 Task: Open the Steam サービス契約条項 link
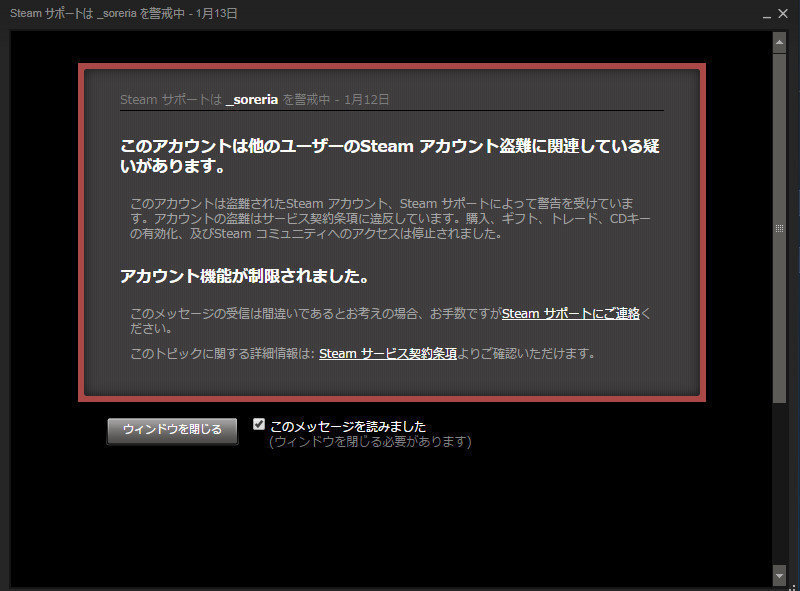(x=388, y=353)
